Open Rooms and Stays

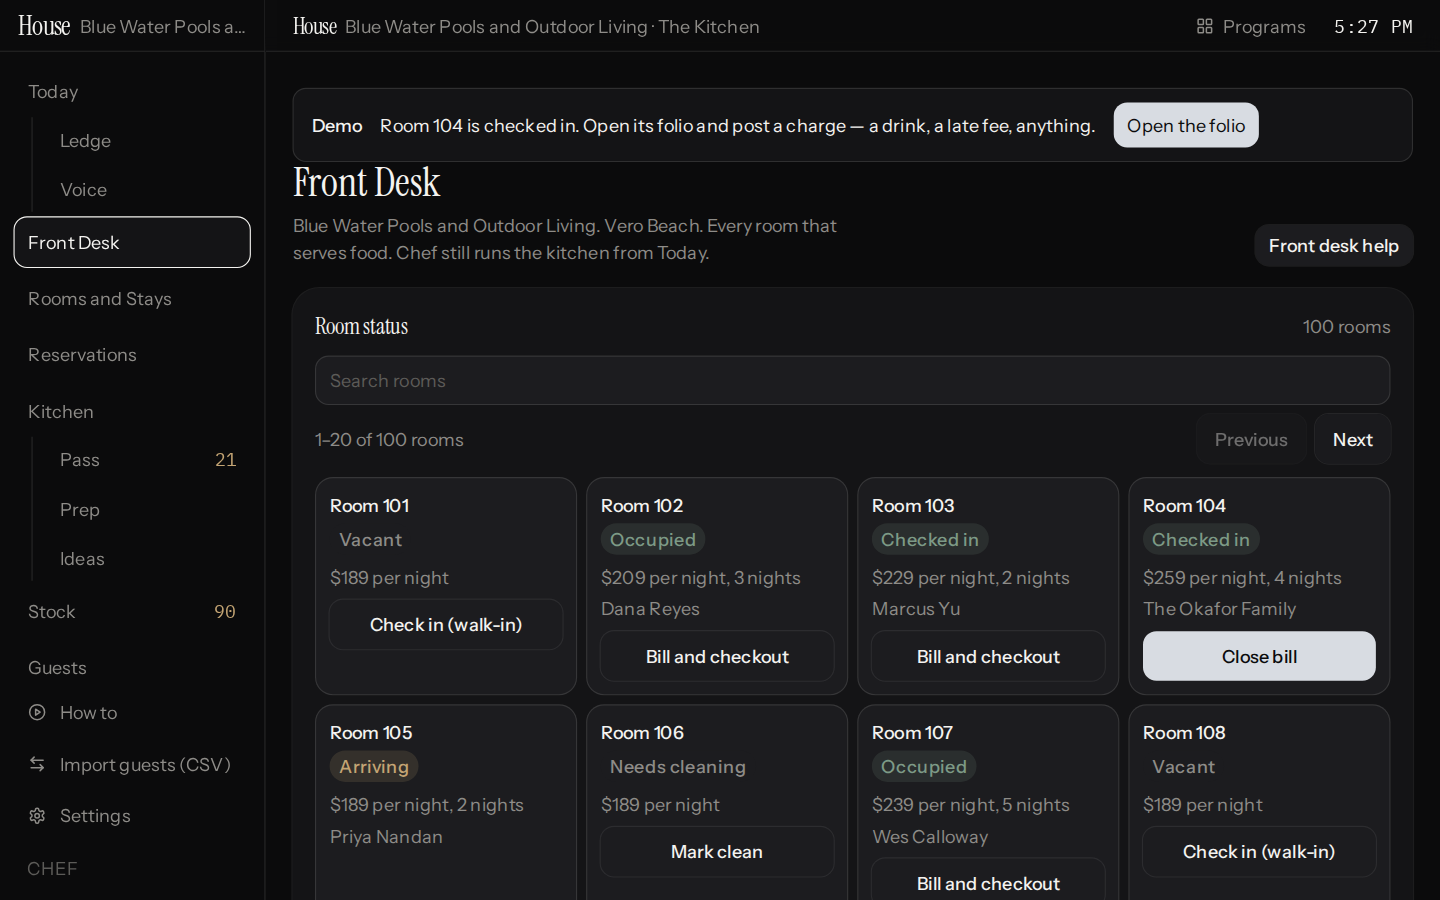click(x=100, y=299)
